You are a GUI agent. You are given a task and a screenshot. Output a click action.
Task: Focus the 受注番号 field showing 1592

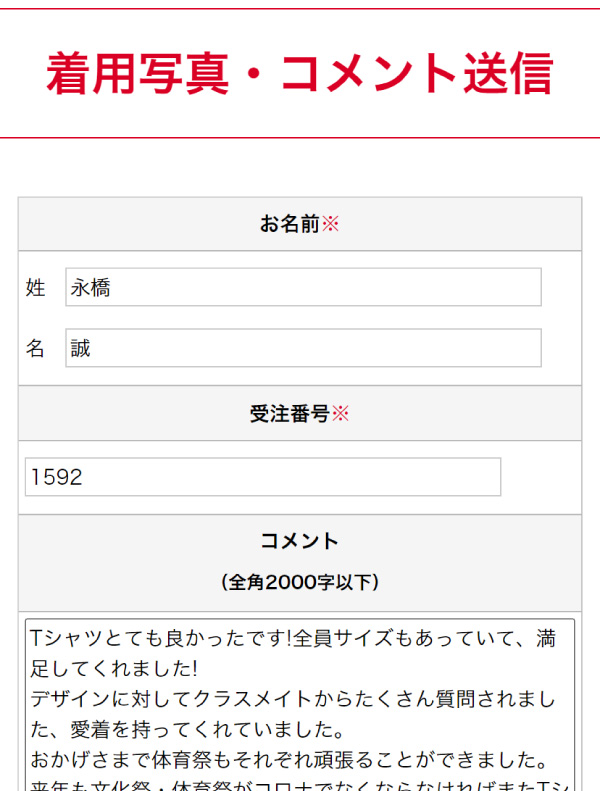(x=262, y=477)
